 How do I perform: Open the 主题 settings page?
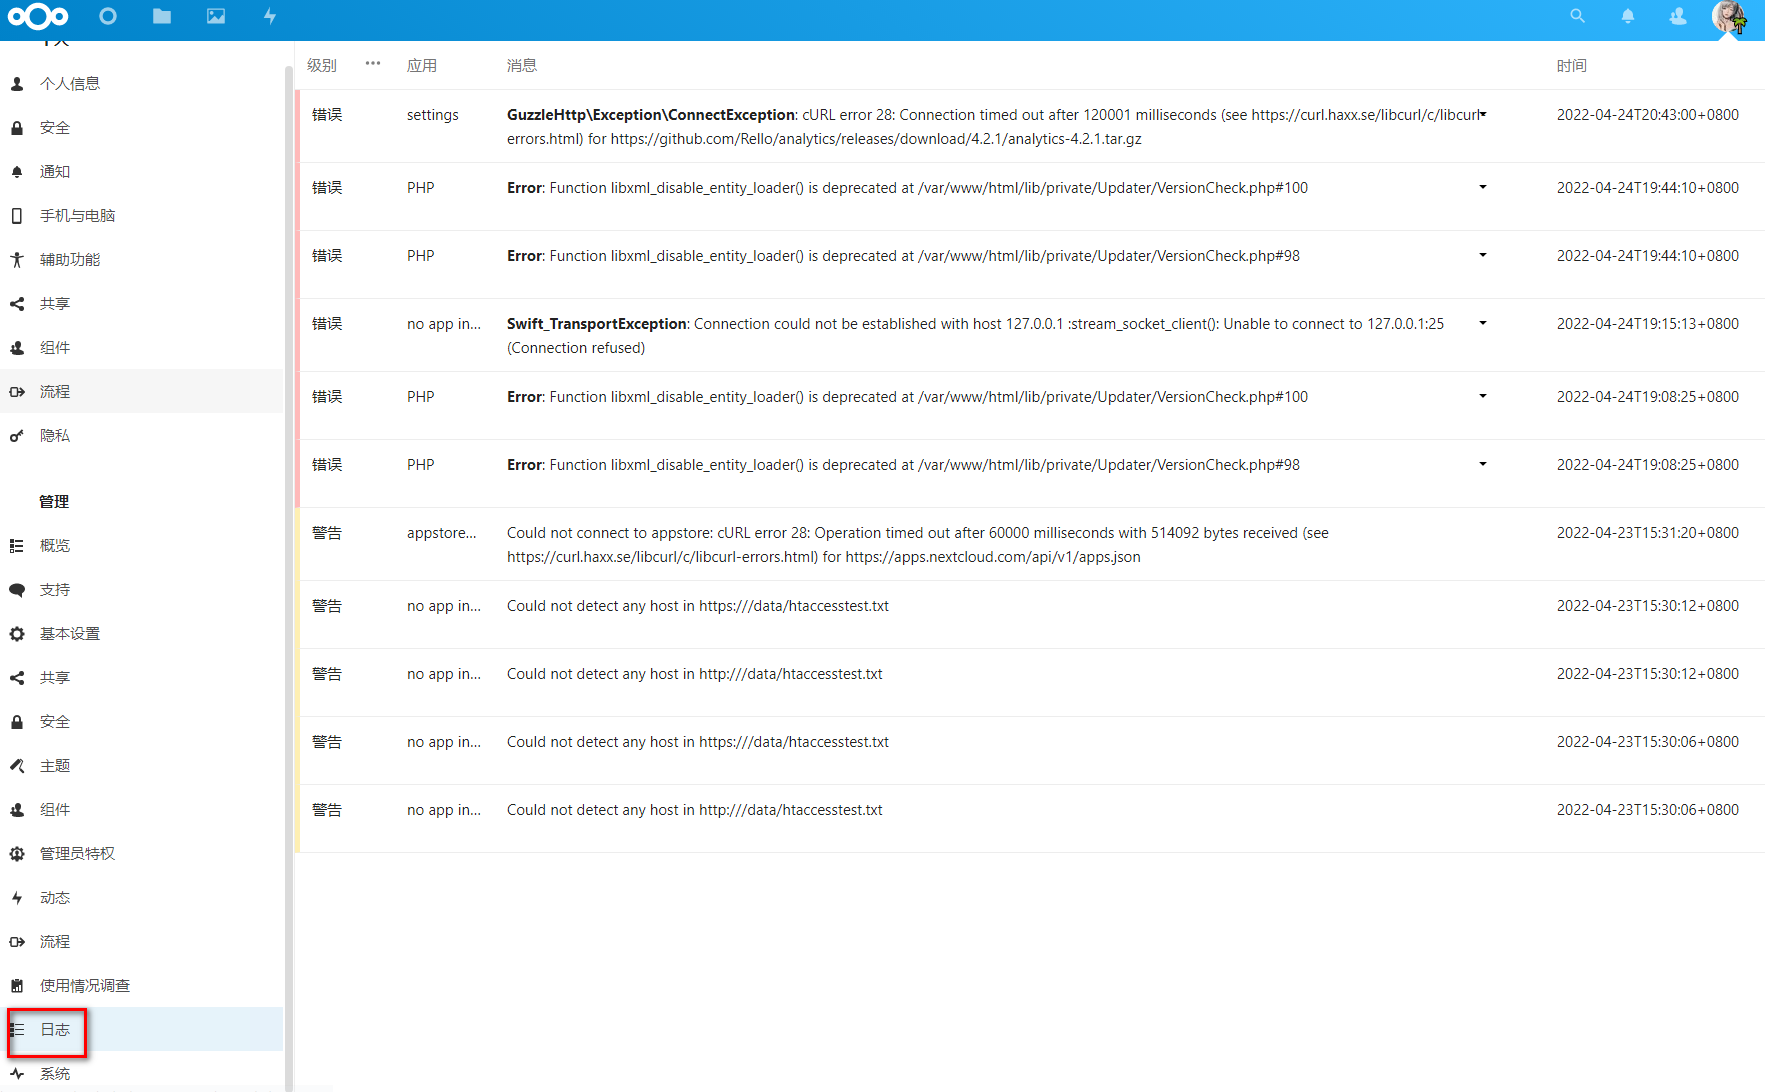[55, 765]
